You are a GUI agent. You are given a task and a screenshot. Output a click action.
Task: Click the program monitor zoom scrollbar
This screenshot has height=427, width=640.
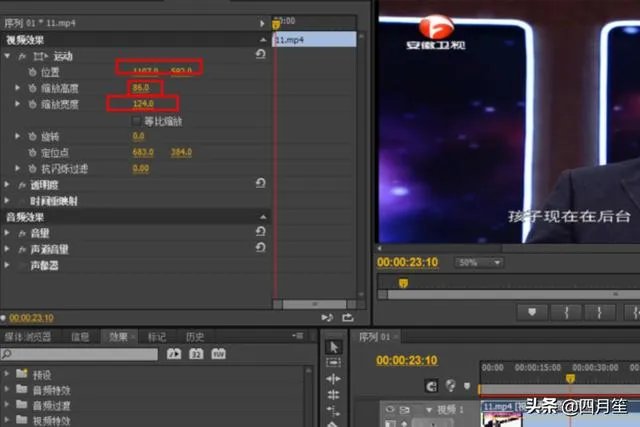(514, 294)
